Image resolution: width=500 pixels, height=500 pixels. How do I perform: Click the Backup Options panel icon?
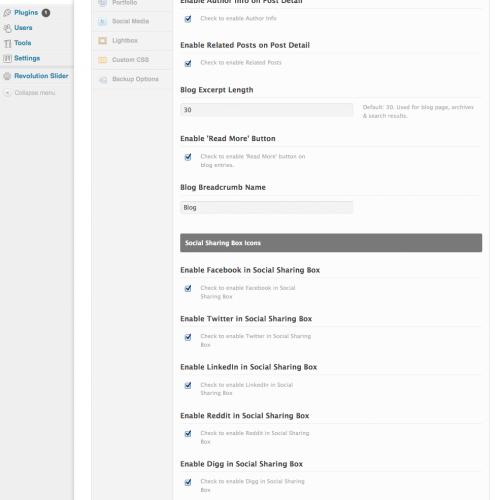pyautogui.click(x=103, y=79)
